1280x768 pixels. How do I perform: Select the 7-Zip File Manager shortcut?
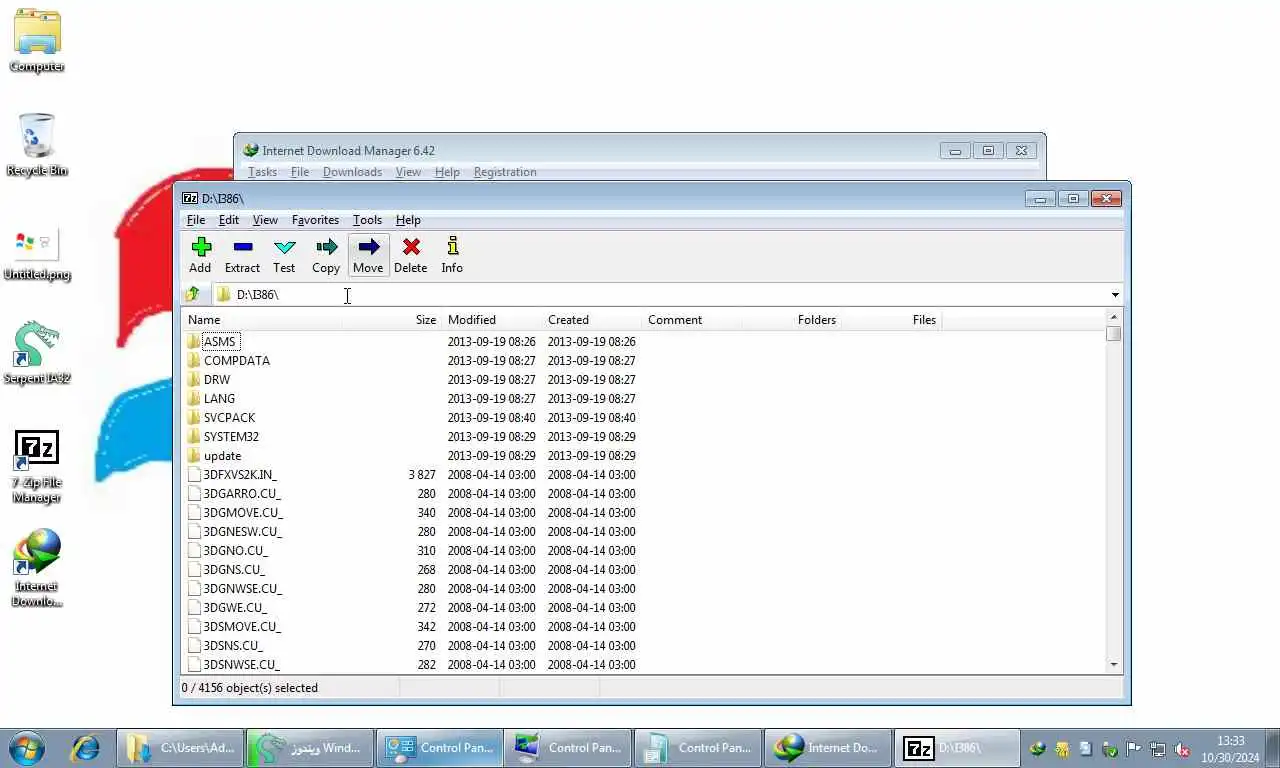tap(37, 466)
